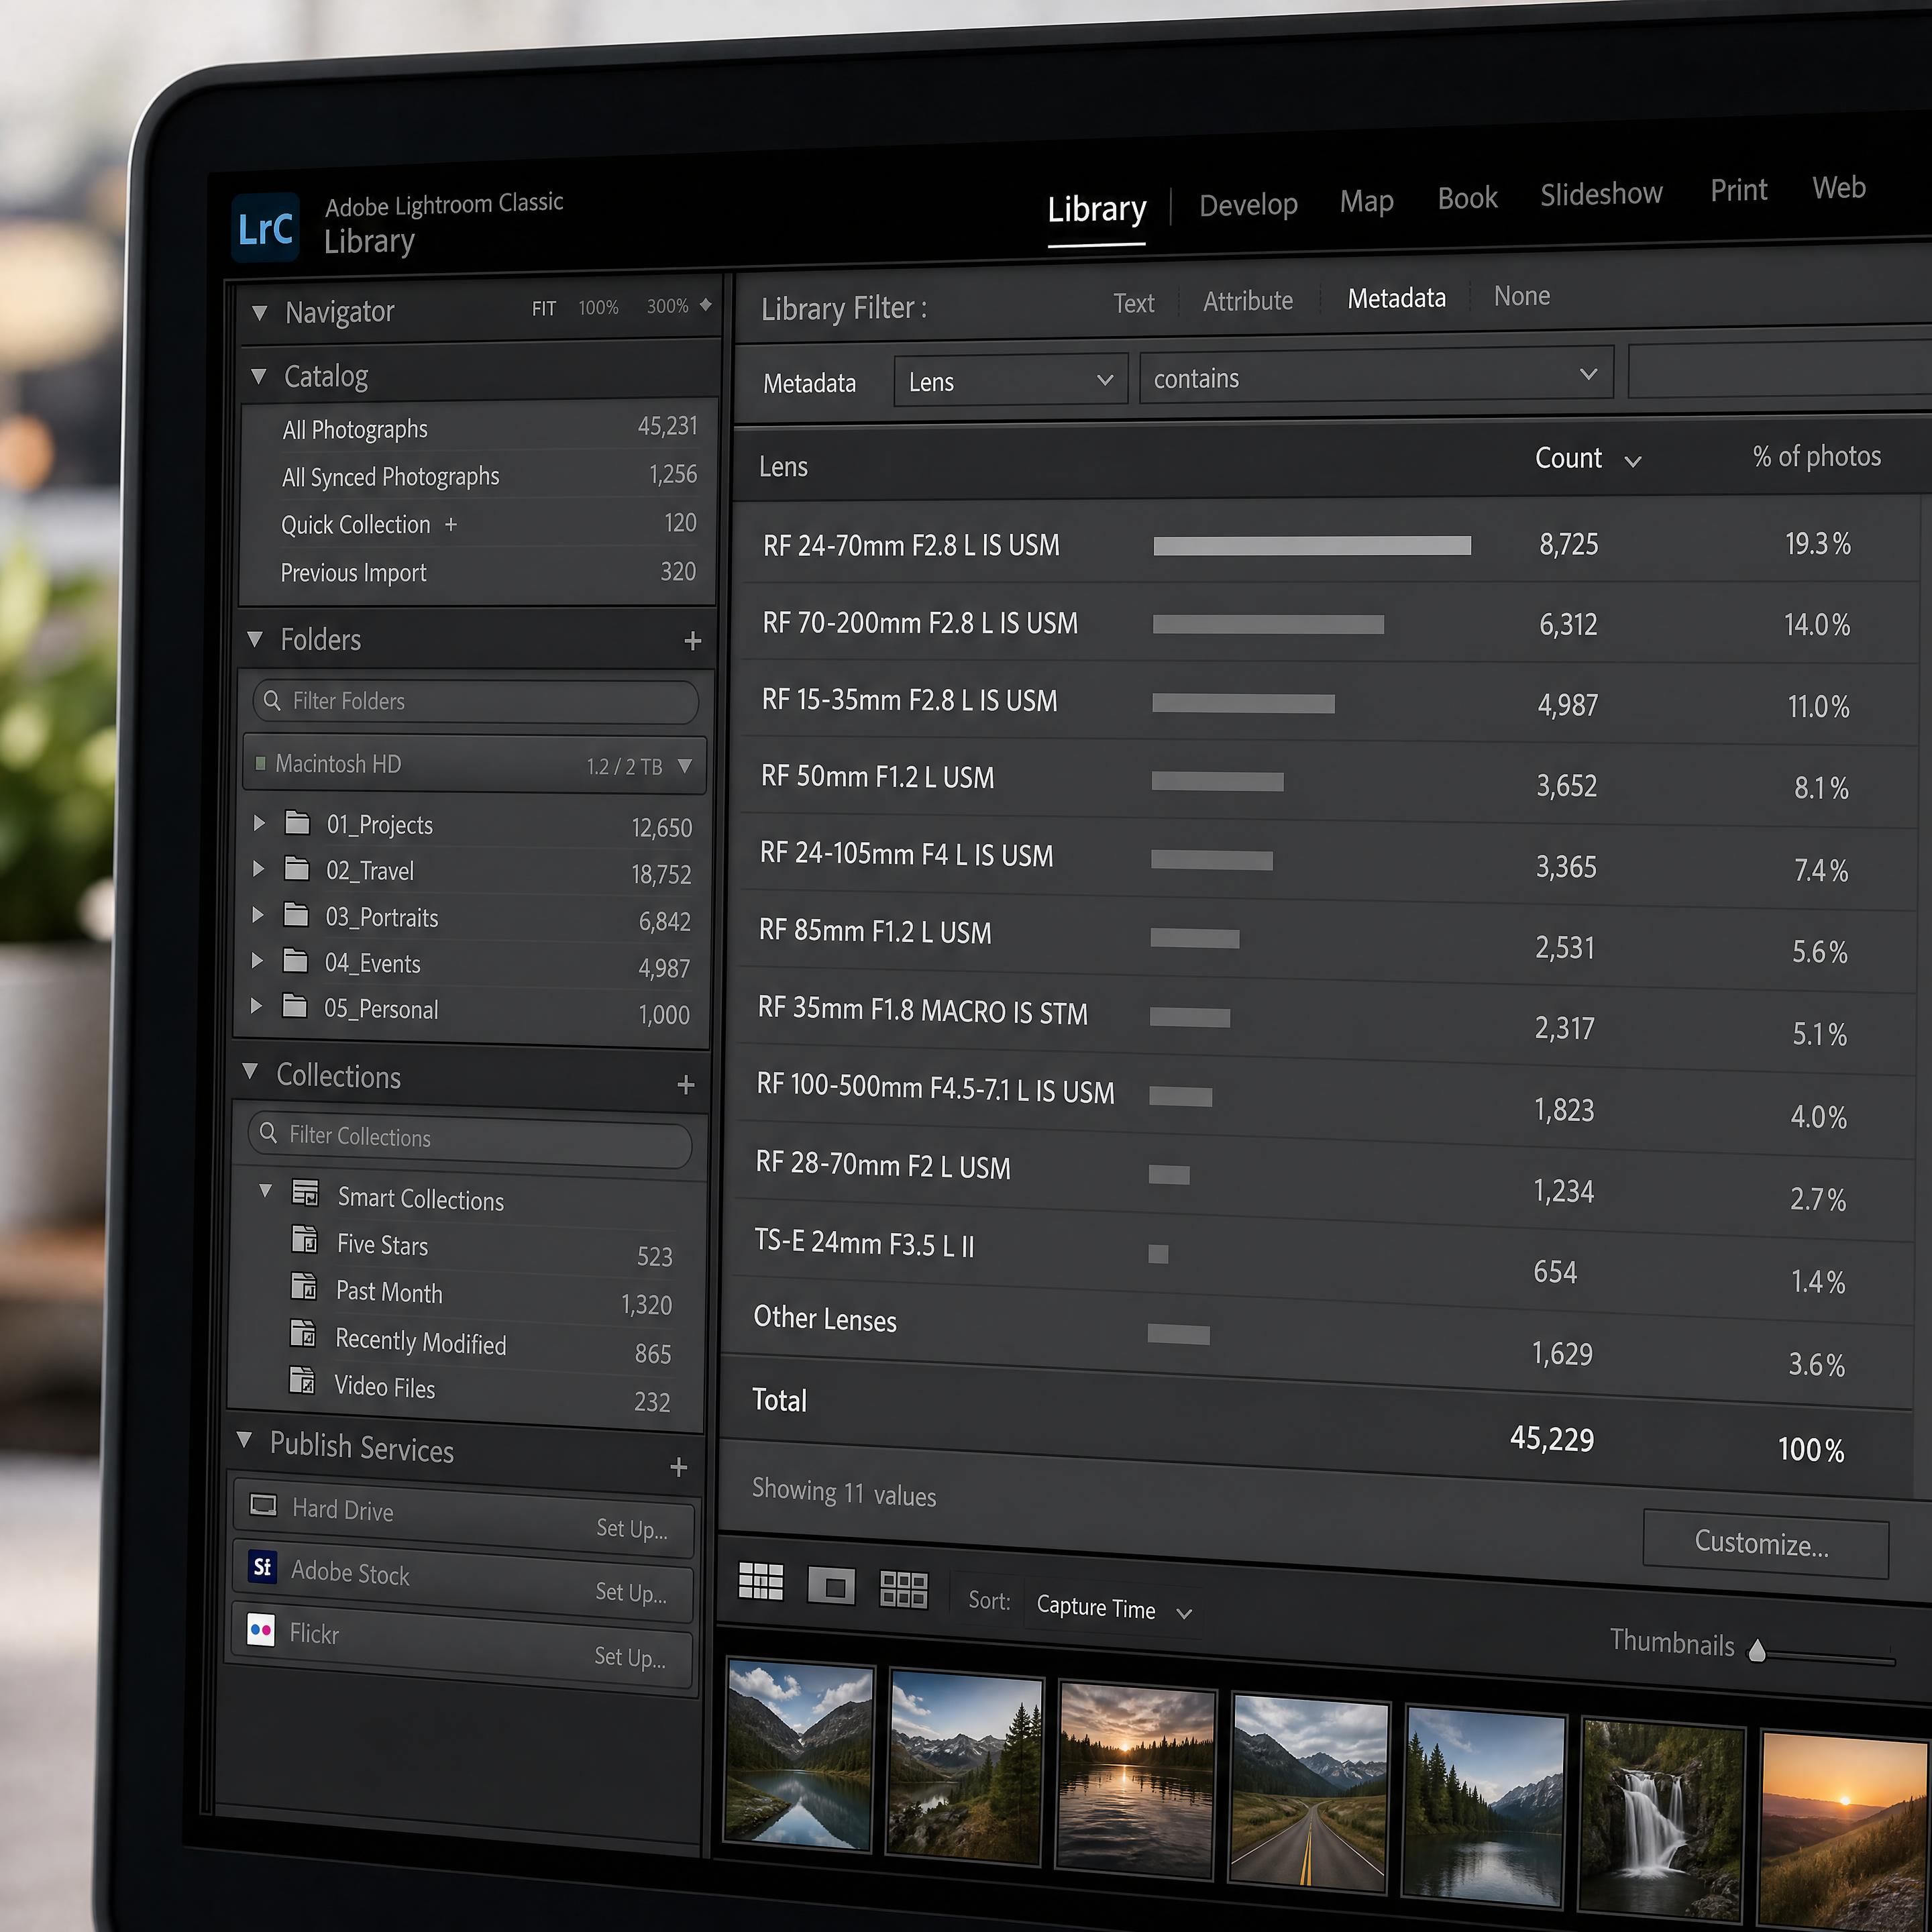Open the Slideshow module
This screenshot has width=1932, height=1932.
(x=1601, y=194)
